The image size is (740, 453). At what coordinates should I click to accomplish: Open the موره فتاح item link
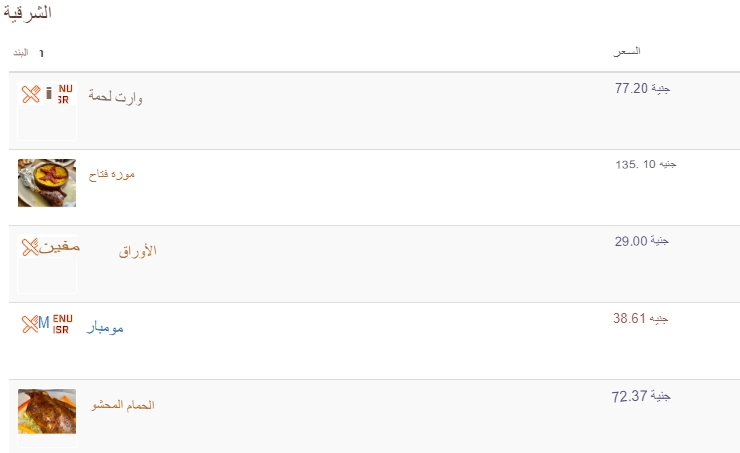click(112, 175)
